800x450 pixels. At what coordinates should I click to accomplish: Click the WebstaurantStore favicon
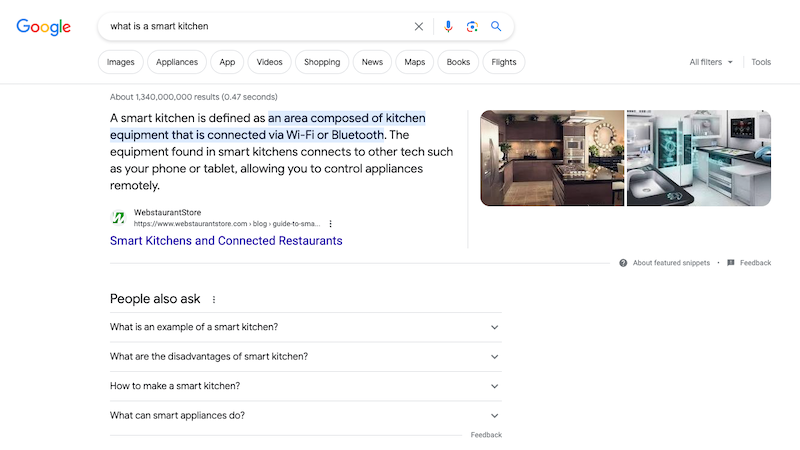click(118, 218)
